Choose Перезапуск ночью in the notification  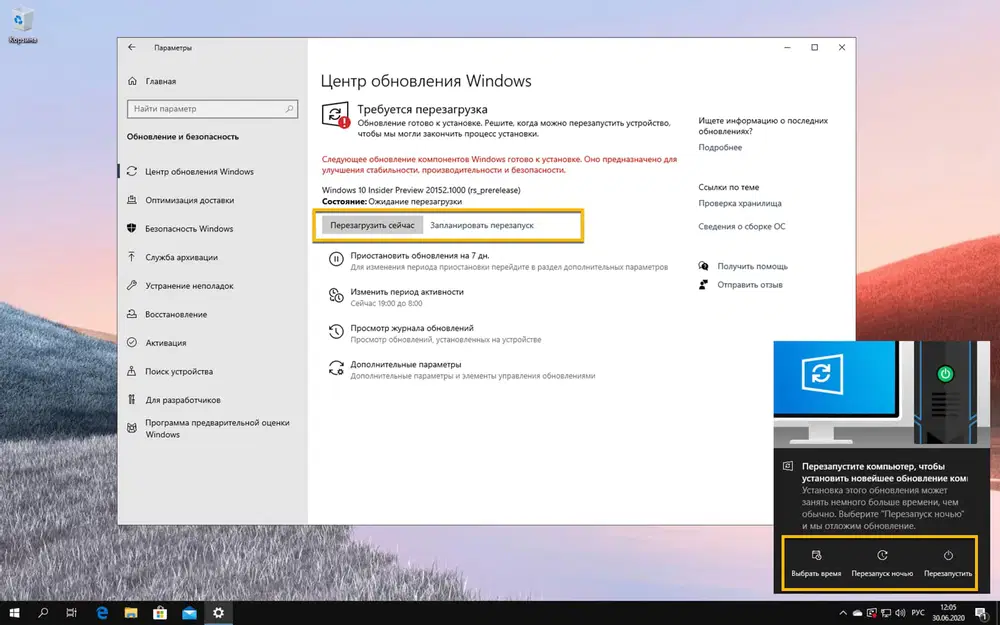(884, 563)
